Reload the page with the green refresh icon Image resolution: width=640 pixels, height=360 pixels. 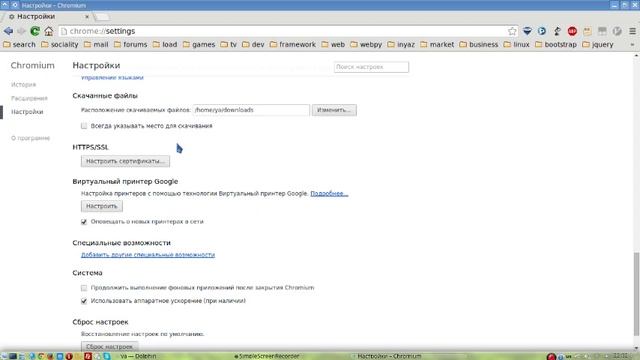[35, 31]
